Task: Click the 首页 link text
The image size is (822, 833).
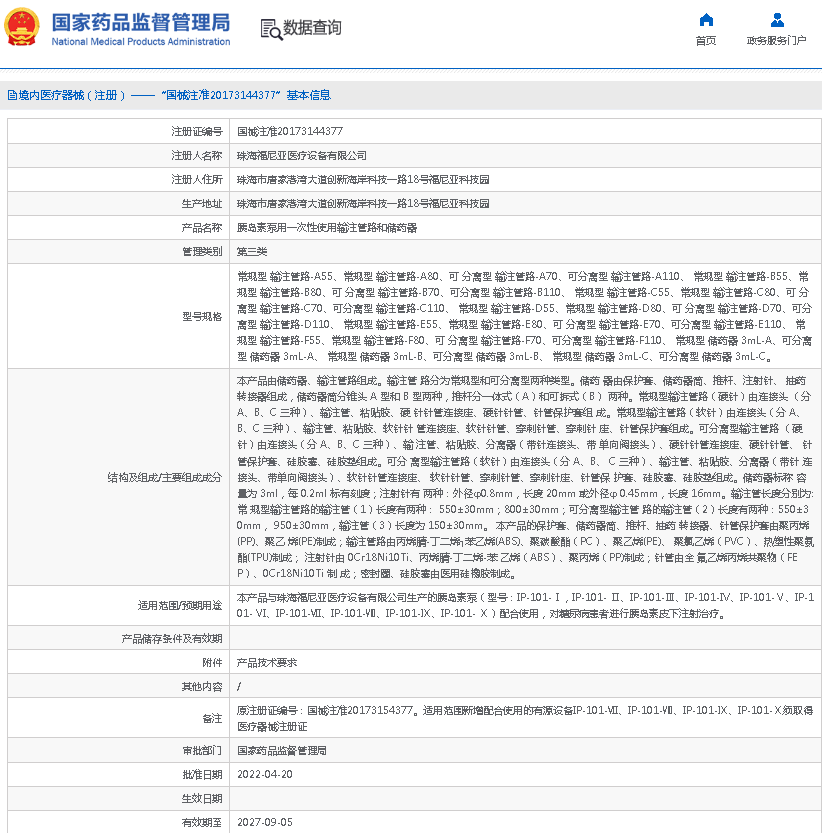Action: click(x=706, y=40)
